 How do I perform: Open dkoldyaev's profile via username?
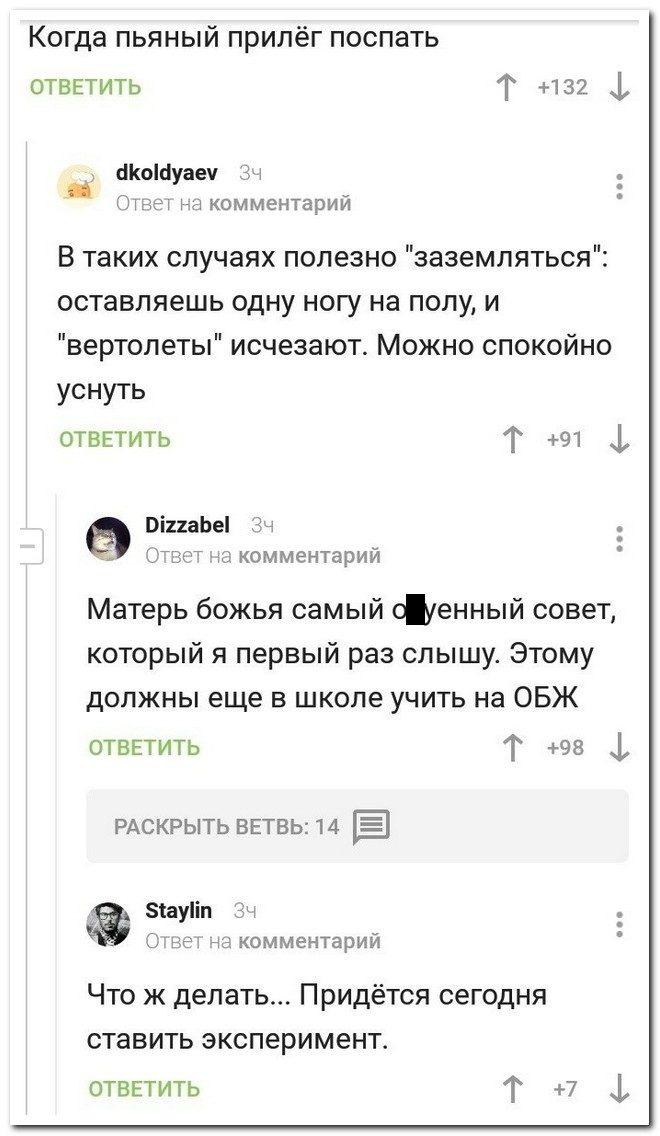[x=167, y=172]
